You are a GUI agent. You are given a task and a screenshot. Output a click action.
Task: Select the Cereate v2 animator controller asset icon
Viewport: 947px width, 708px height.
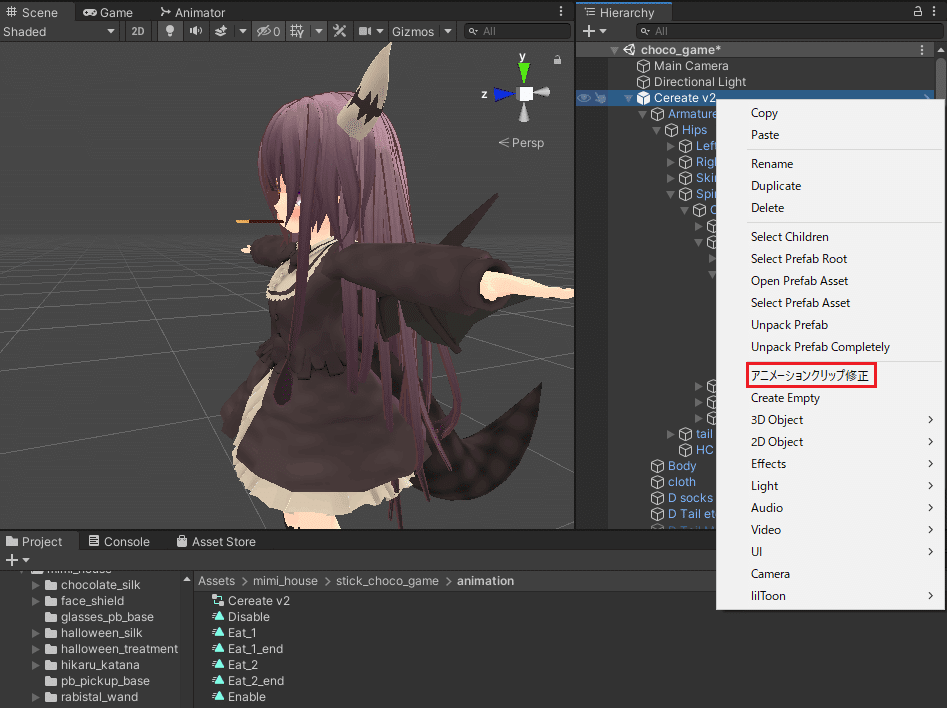coord(218,600)
